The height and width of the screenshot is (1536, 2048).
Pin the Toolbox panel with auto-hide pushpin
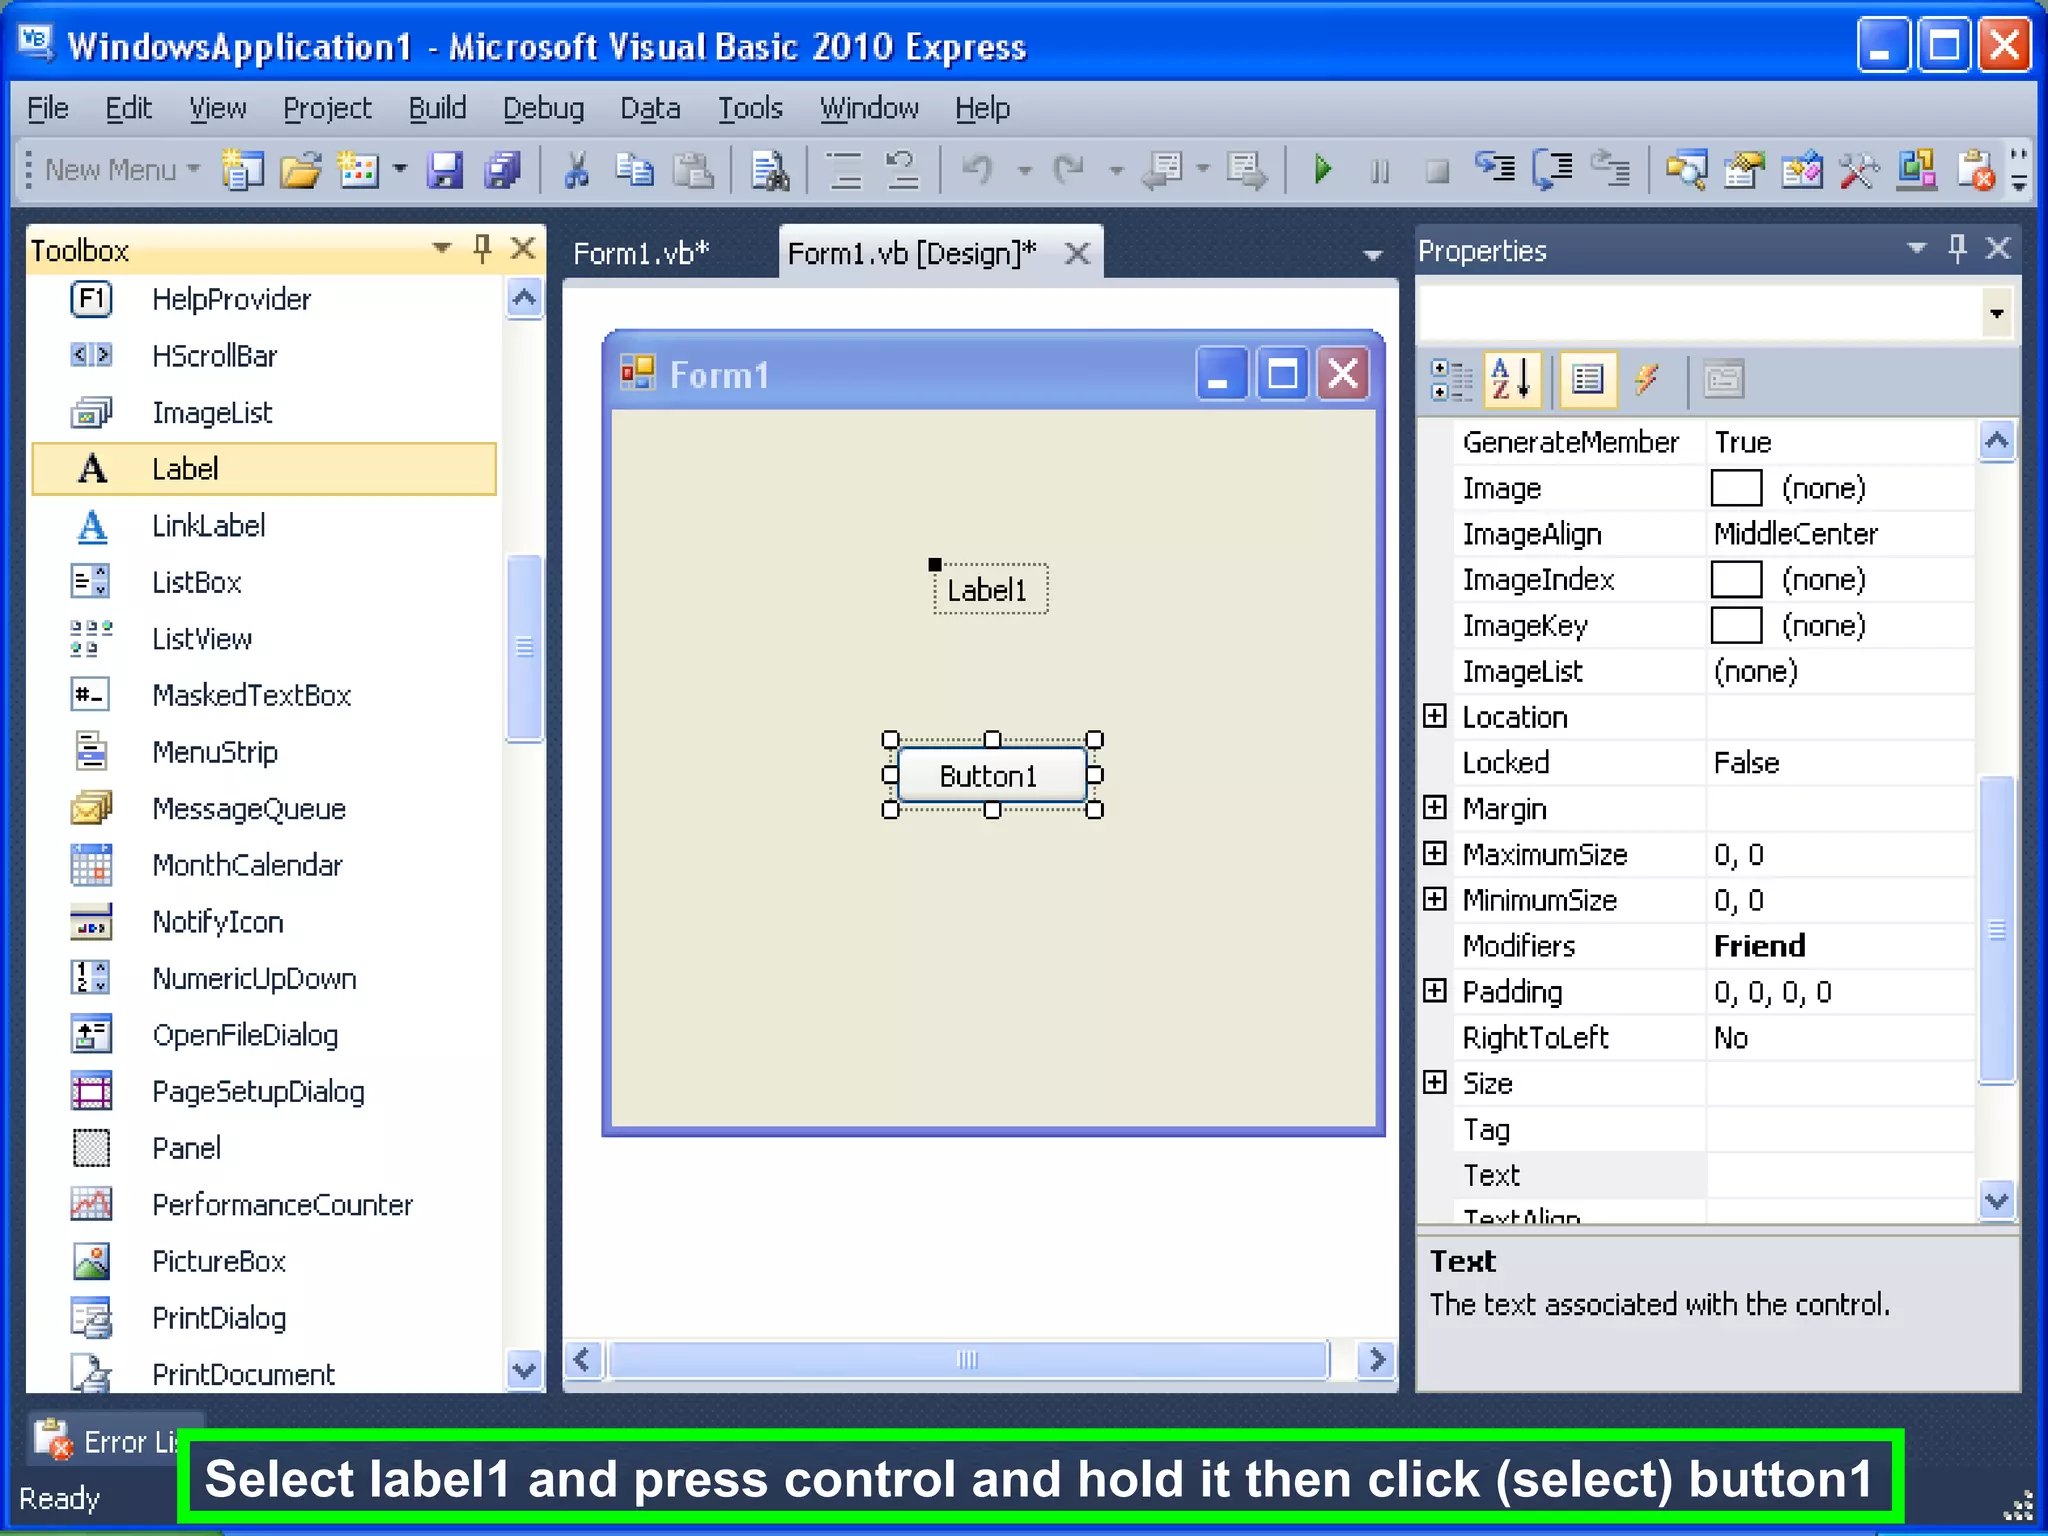(482, 248)
